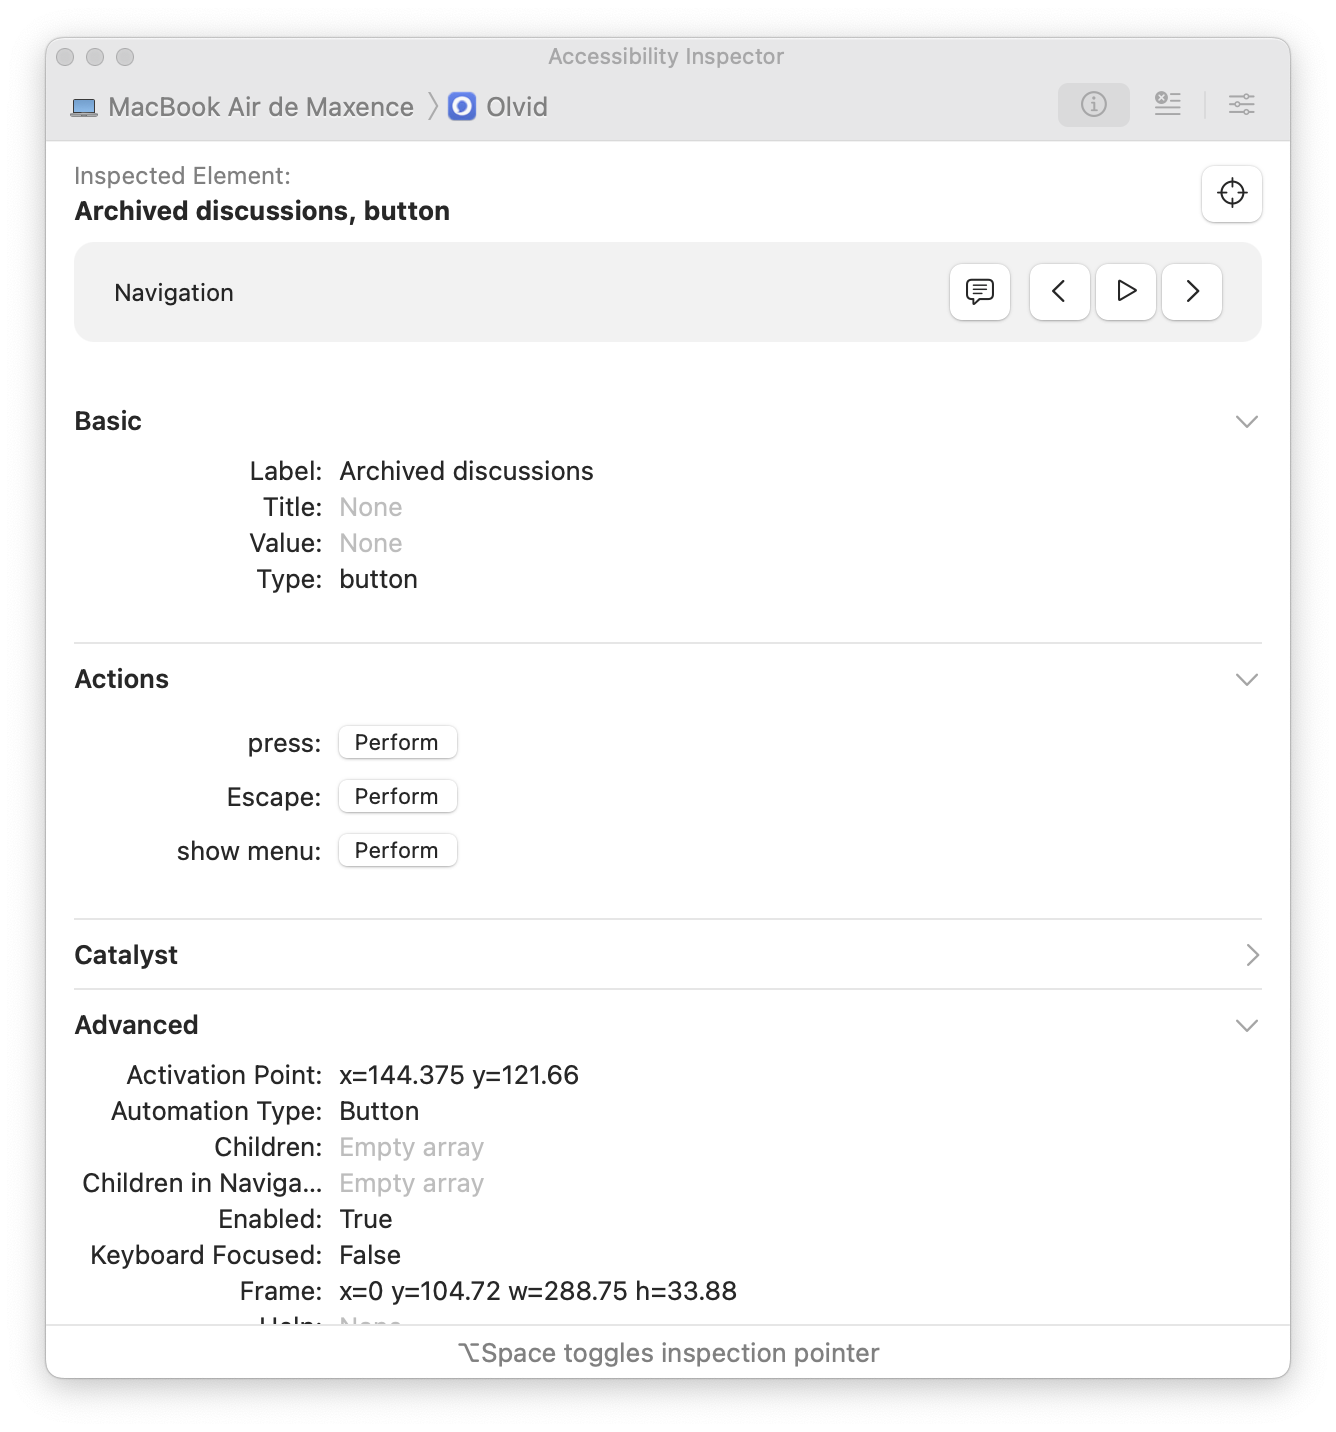Perform the Escape action
Viewport: 1336px width, 1432px height.
coord(398,796)
